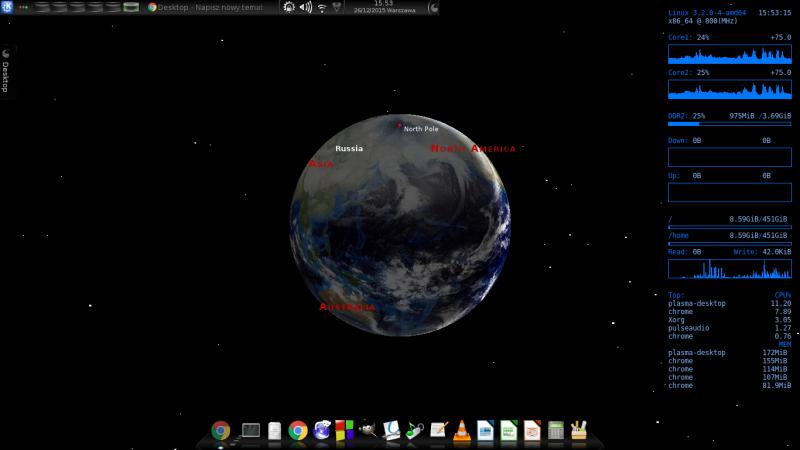800x450 pixels.
Task: Click the Wi-Fi network icon in the panel
Action: (x=322, y=7)
